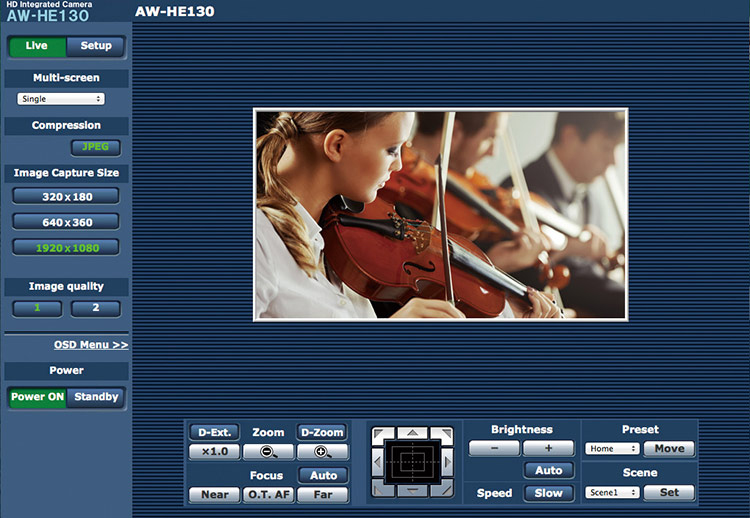Toggle the D-Zoom digital zoom
Screen dimensions: 750x518
(321, 432)
